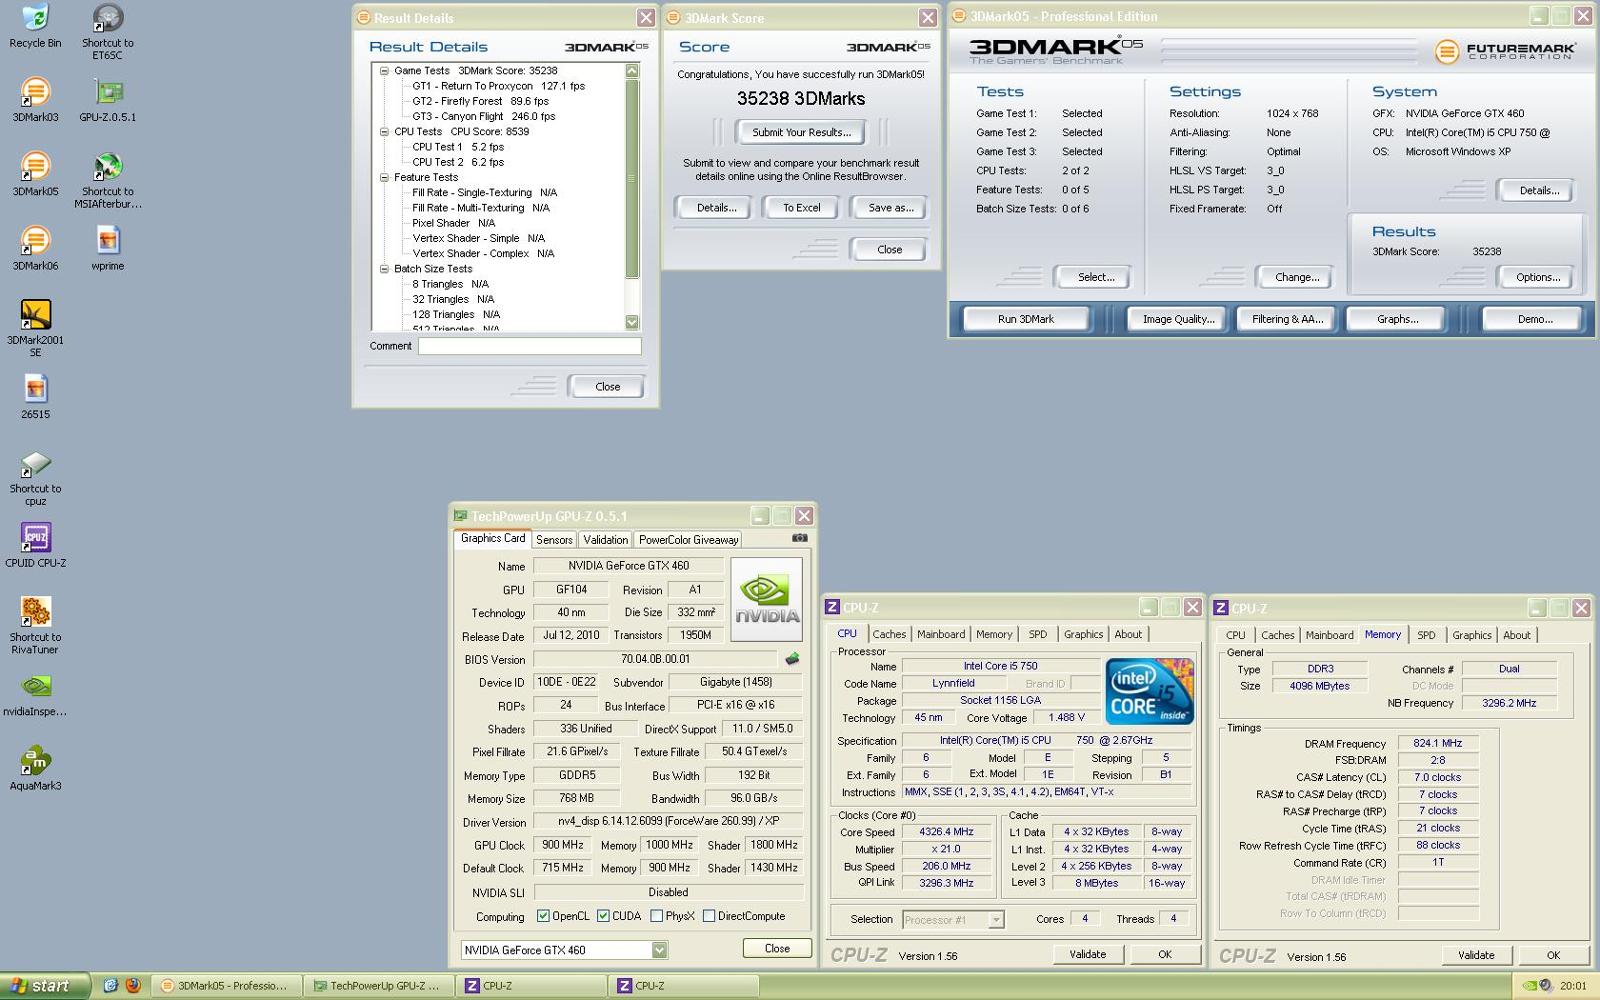The height and width of the screenshot is (1000, 1600).
Task: Click the Internet Explorer quick launch icon
Action: (110, 985)
